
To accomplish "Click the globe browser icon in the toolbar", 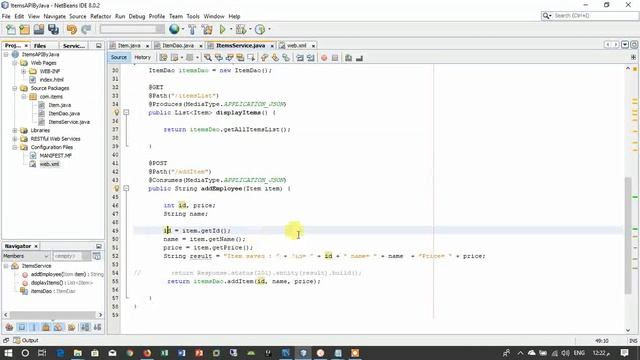I will tap(174, 29).
